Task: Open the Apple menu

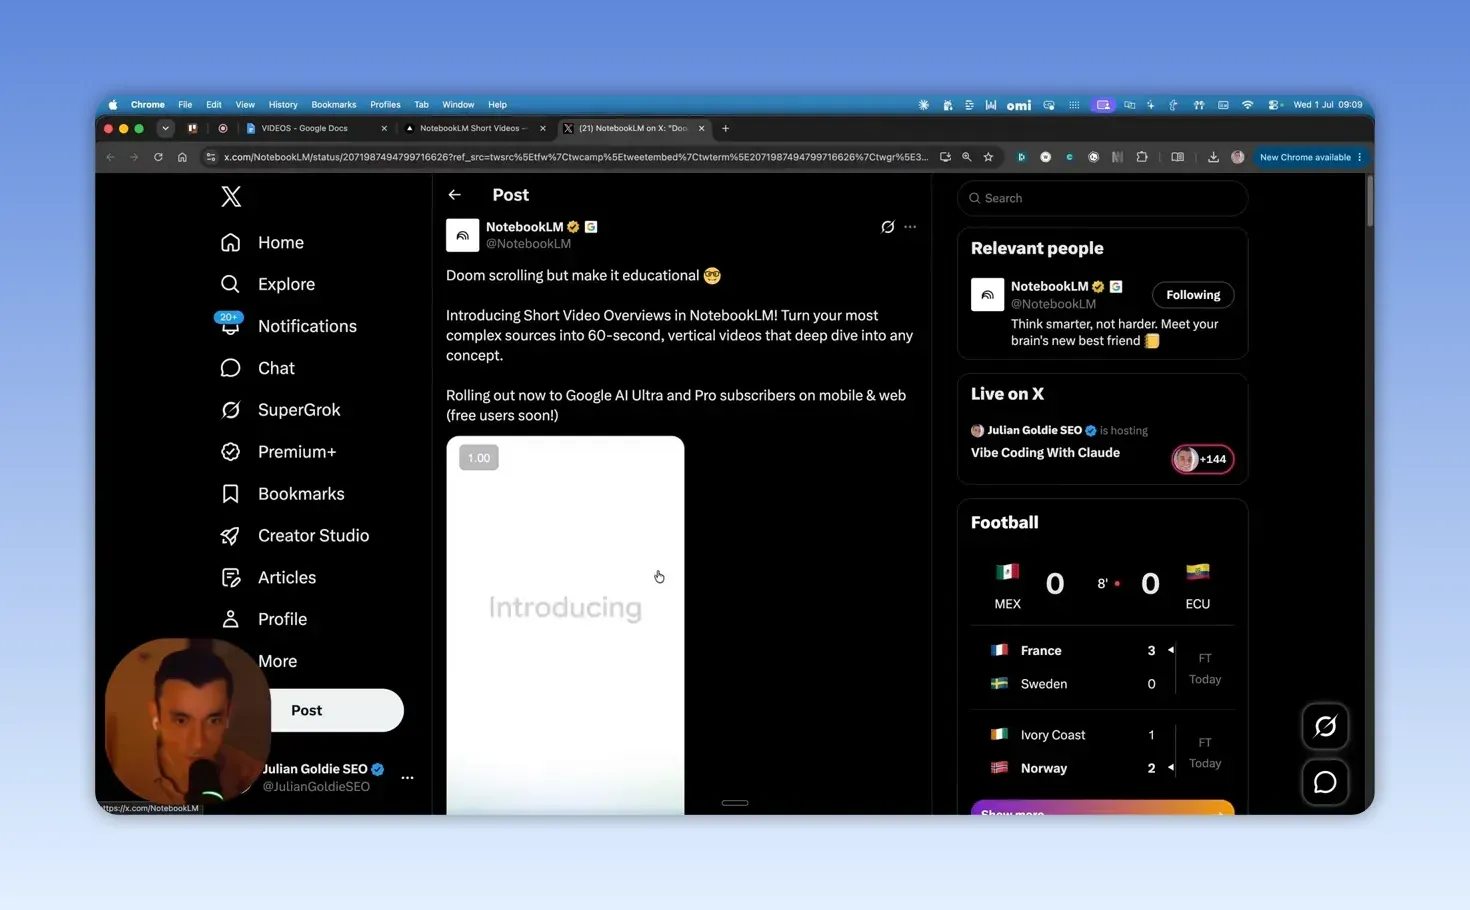Action: coord(113,105)
